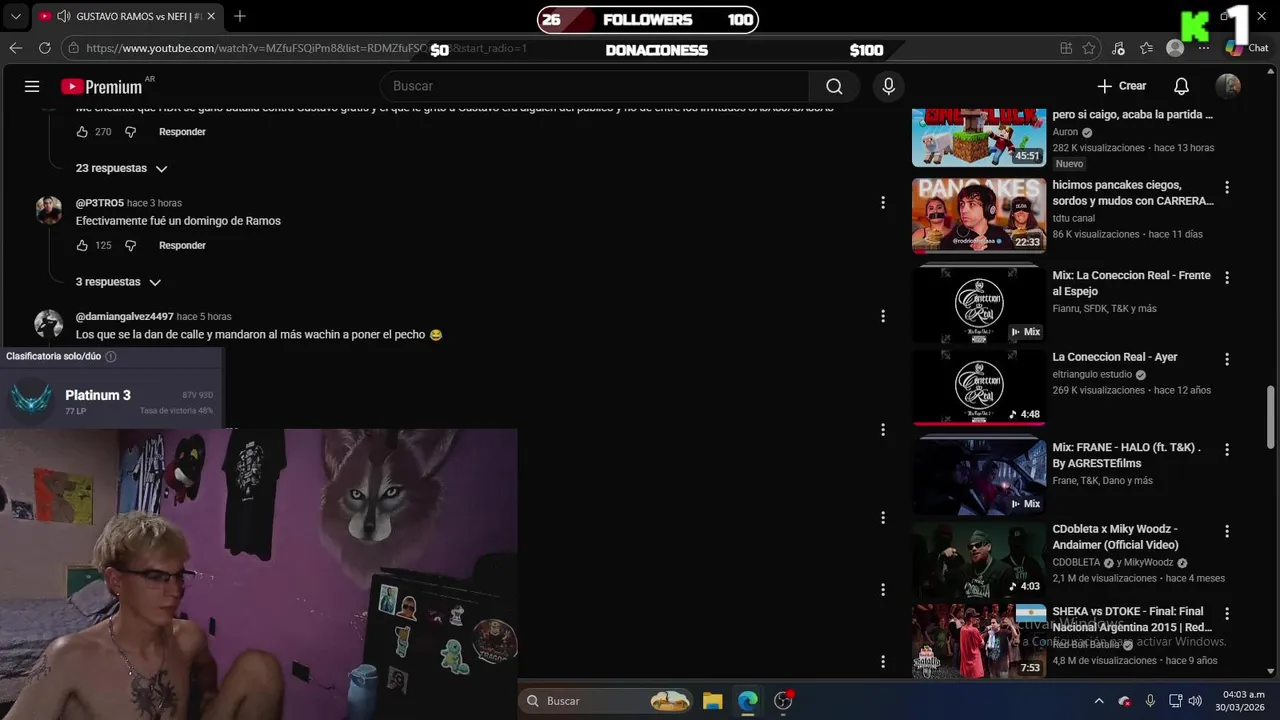The image size is (1280, 720).
Task: Click the taskbar Buscar search box
Action: click(608, 701)
